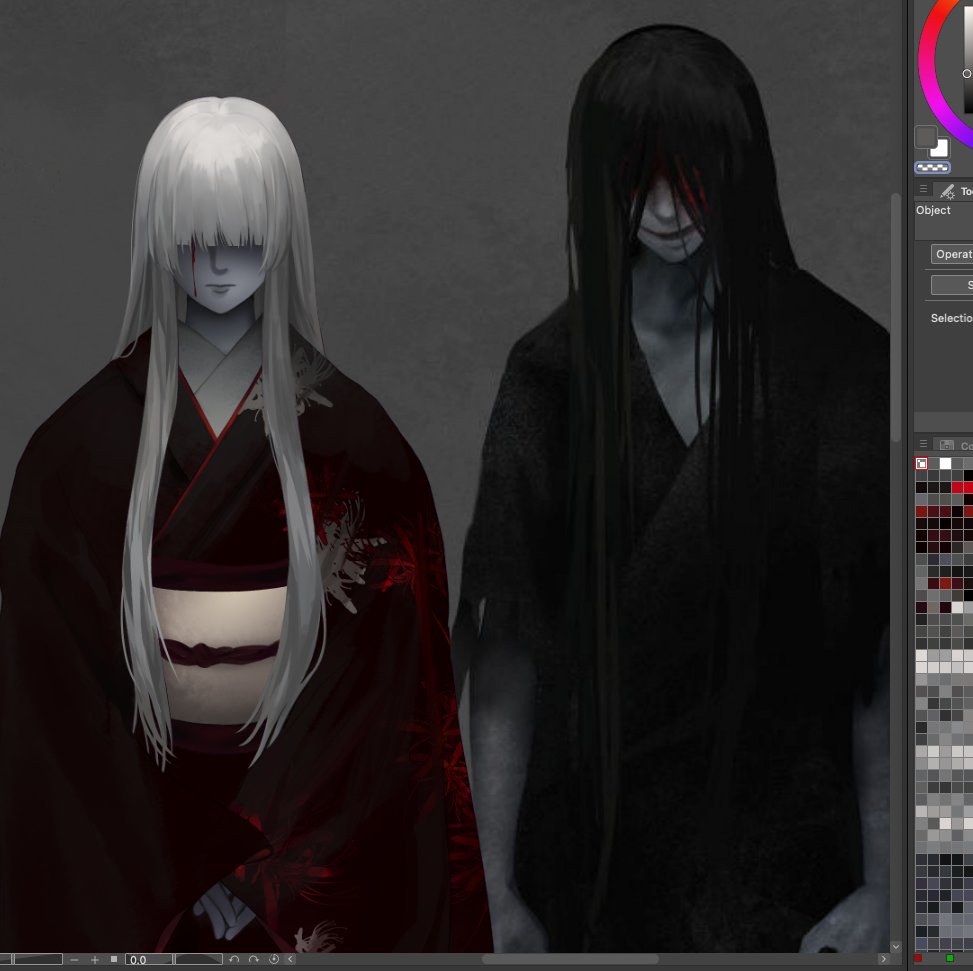Open the Color set panel menu
The height and width of the screenshot is (971, 973).
click(923, 444)
